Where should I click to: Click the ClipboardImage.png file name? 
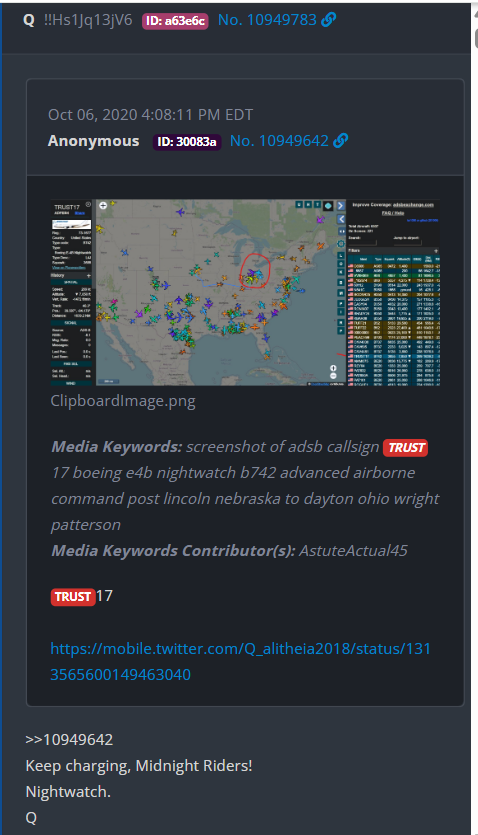(x=123, y=401)
